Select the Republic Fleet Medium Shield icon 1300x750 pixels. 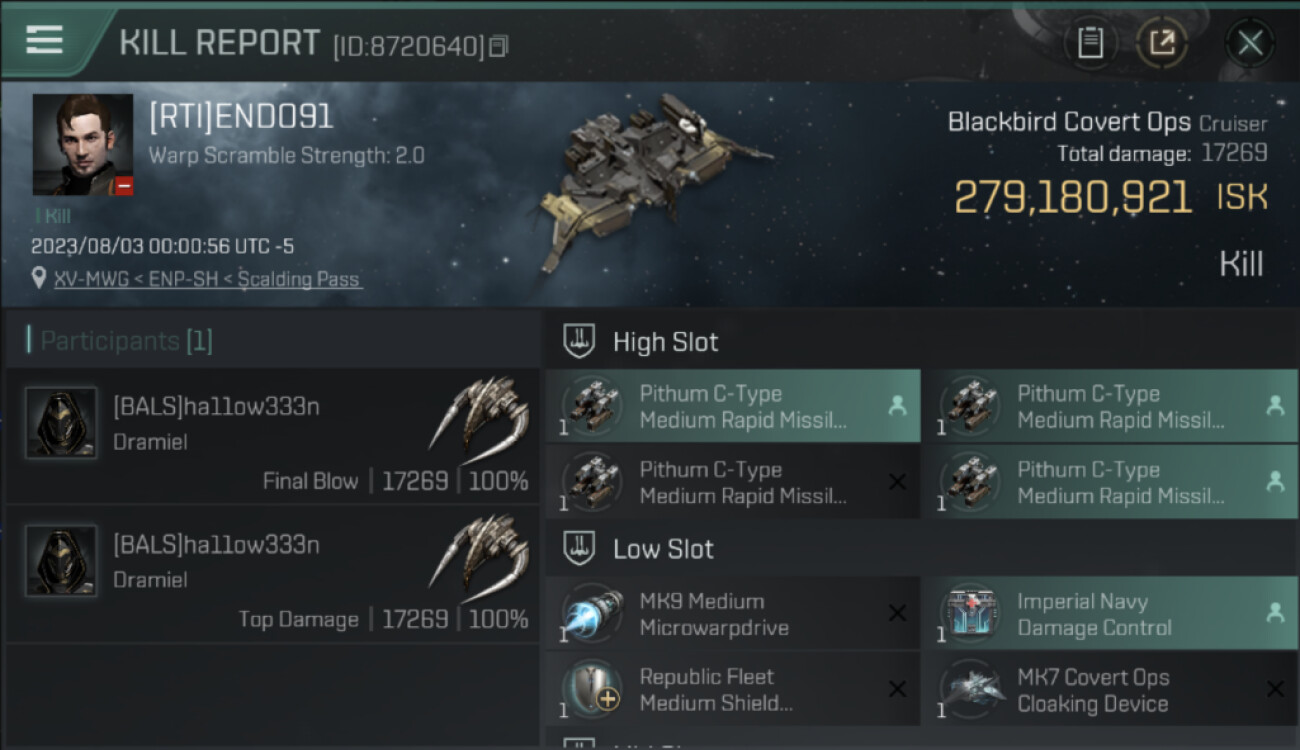click(591, 689)
